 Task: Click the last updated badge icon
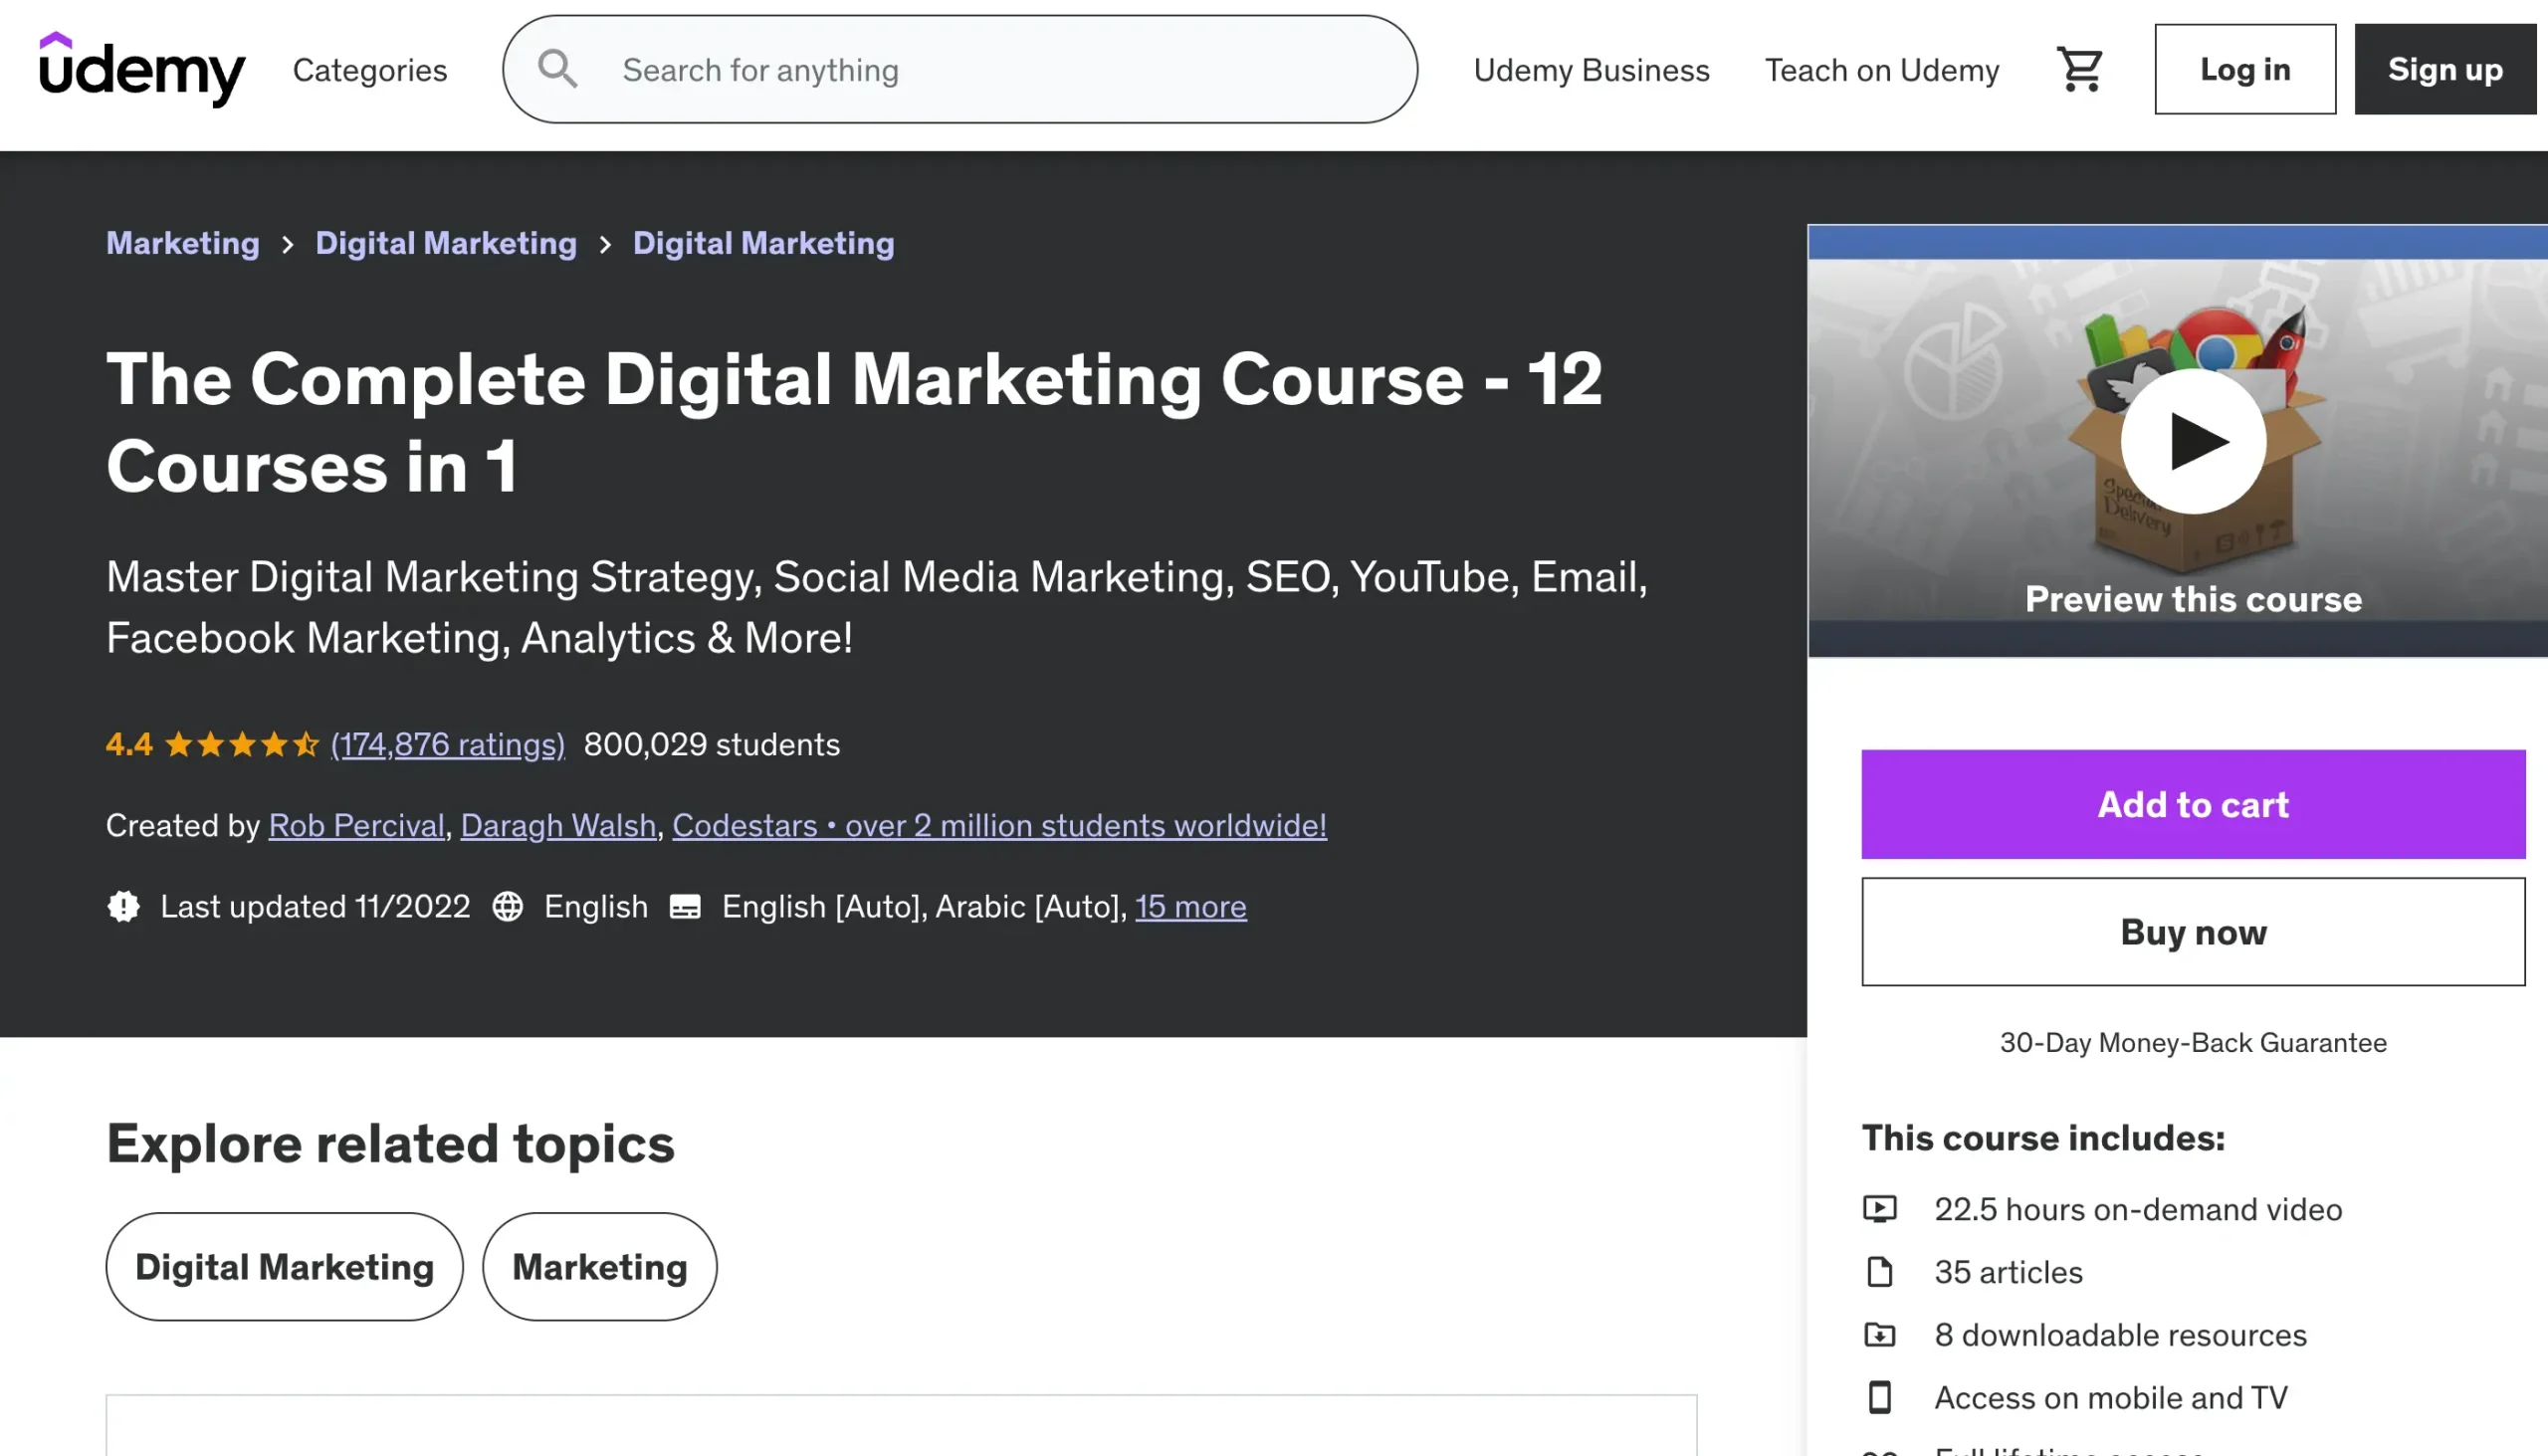pos(123,906)
